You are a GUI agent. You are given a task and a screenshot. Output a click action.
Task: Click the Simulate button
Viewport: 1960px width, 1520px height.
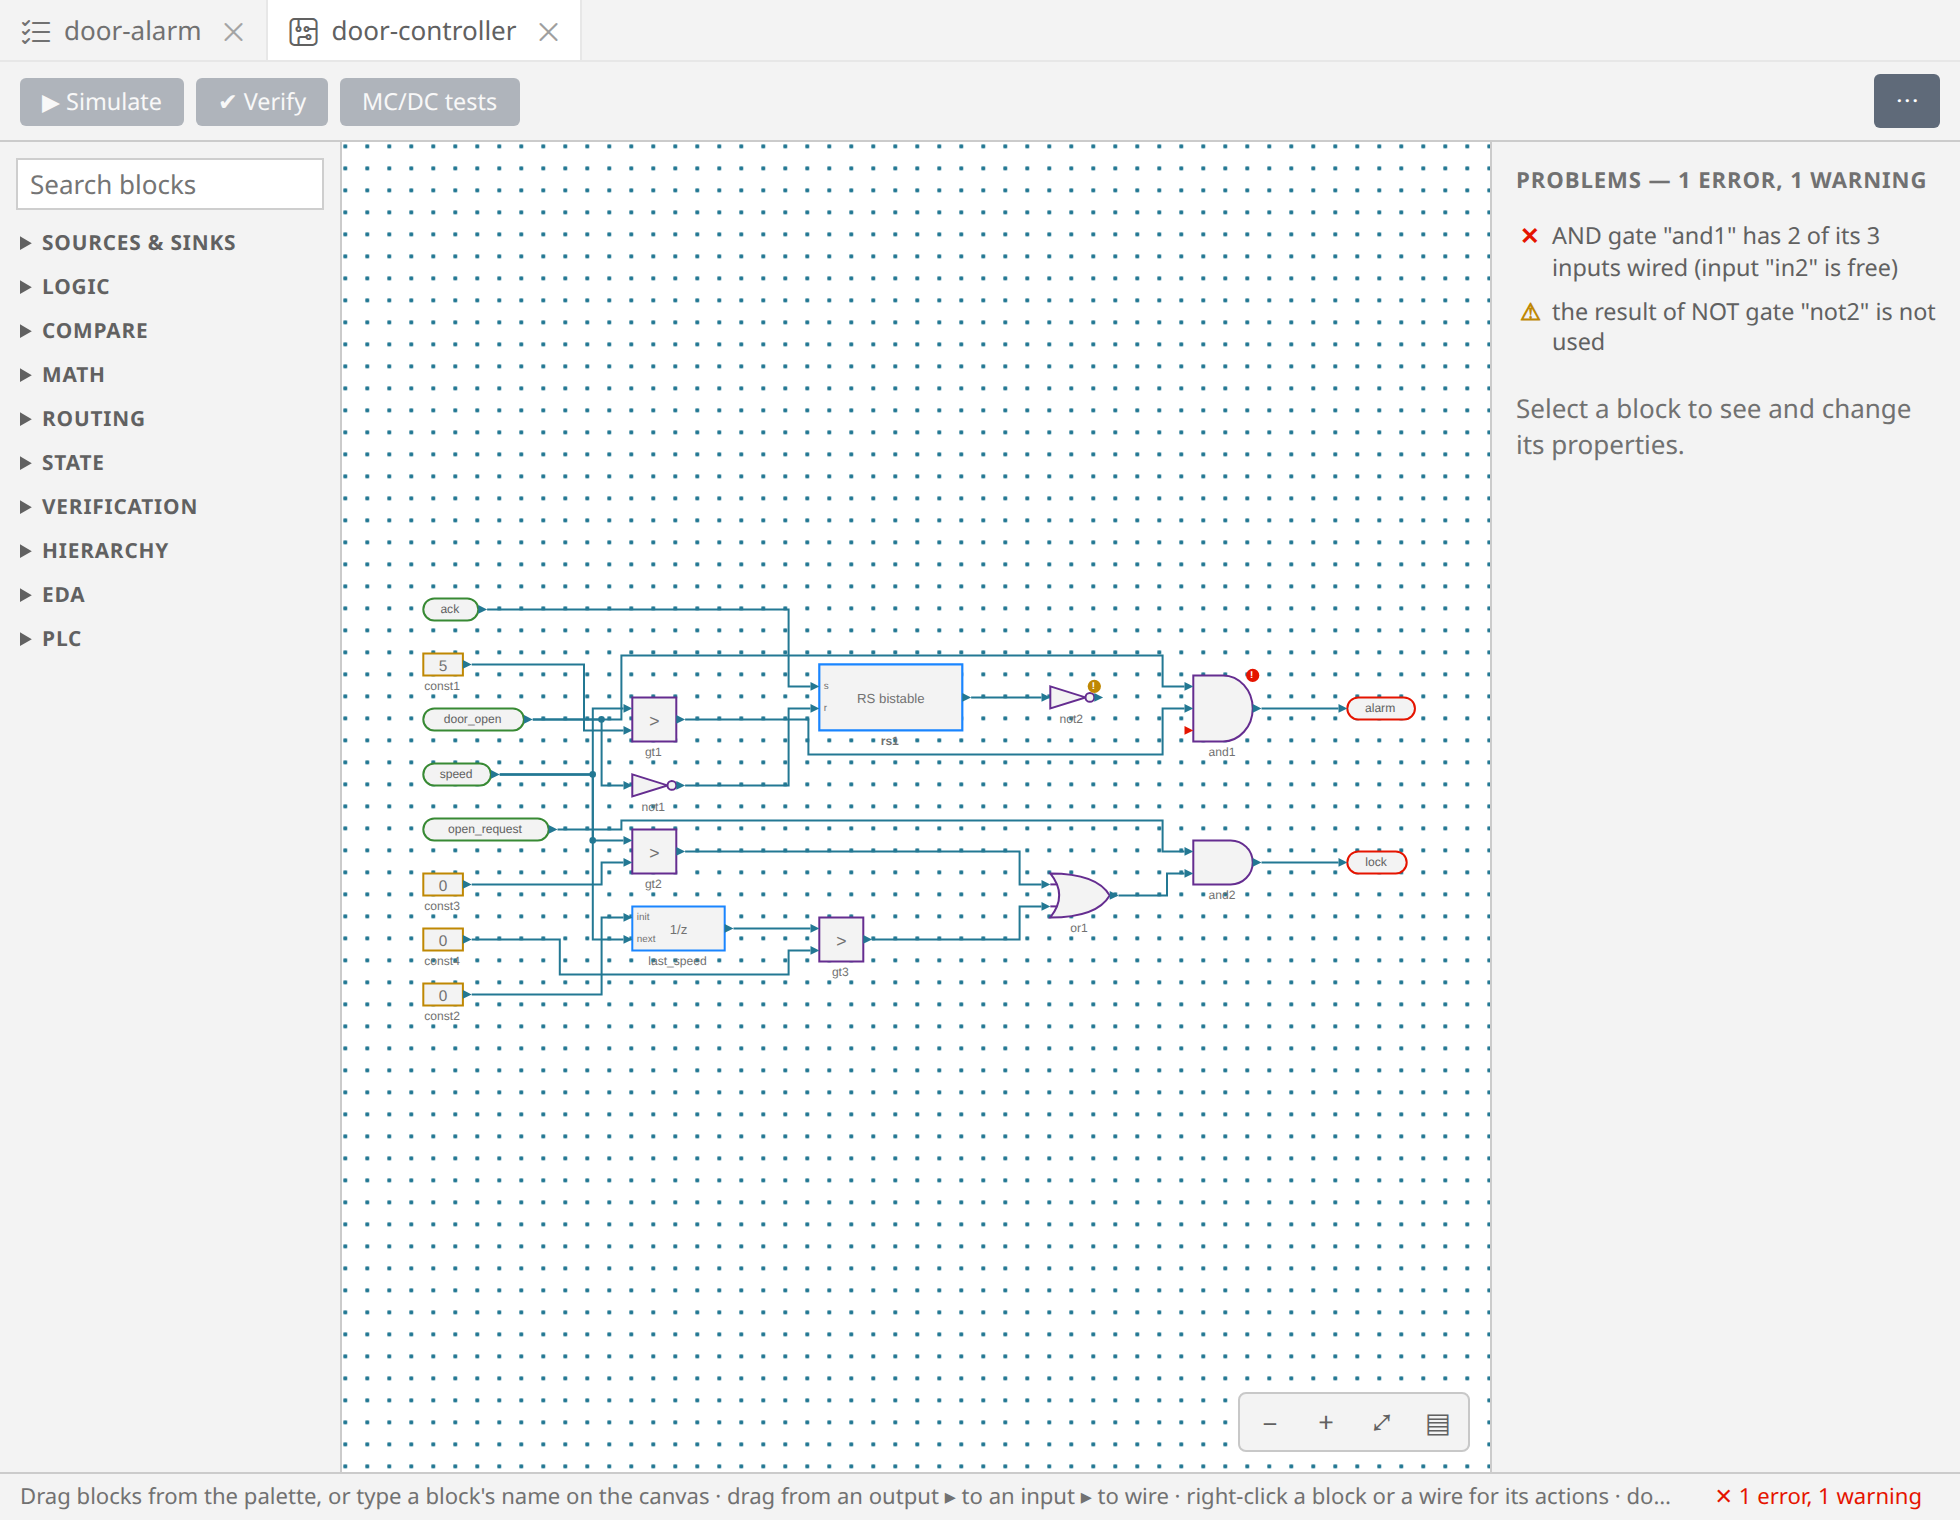102,102
